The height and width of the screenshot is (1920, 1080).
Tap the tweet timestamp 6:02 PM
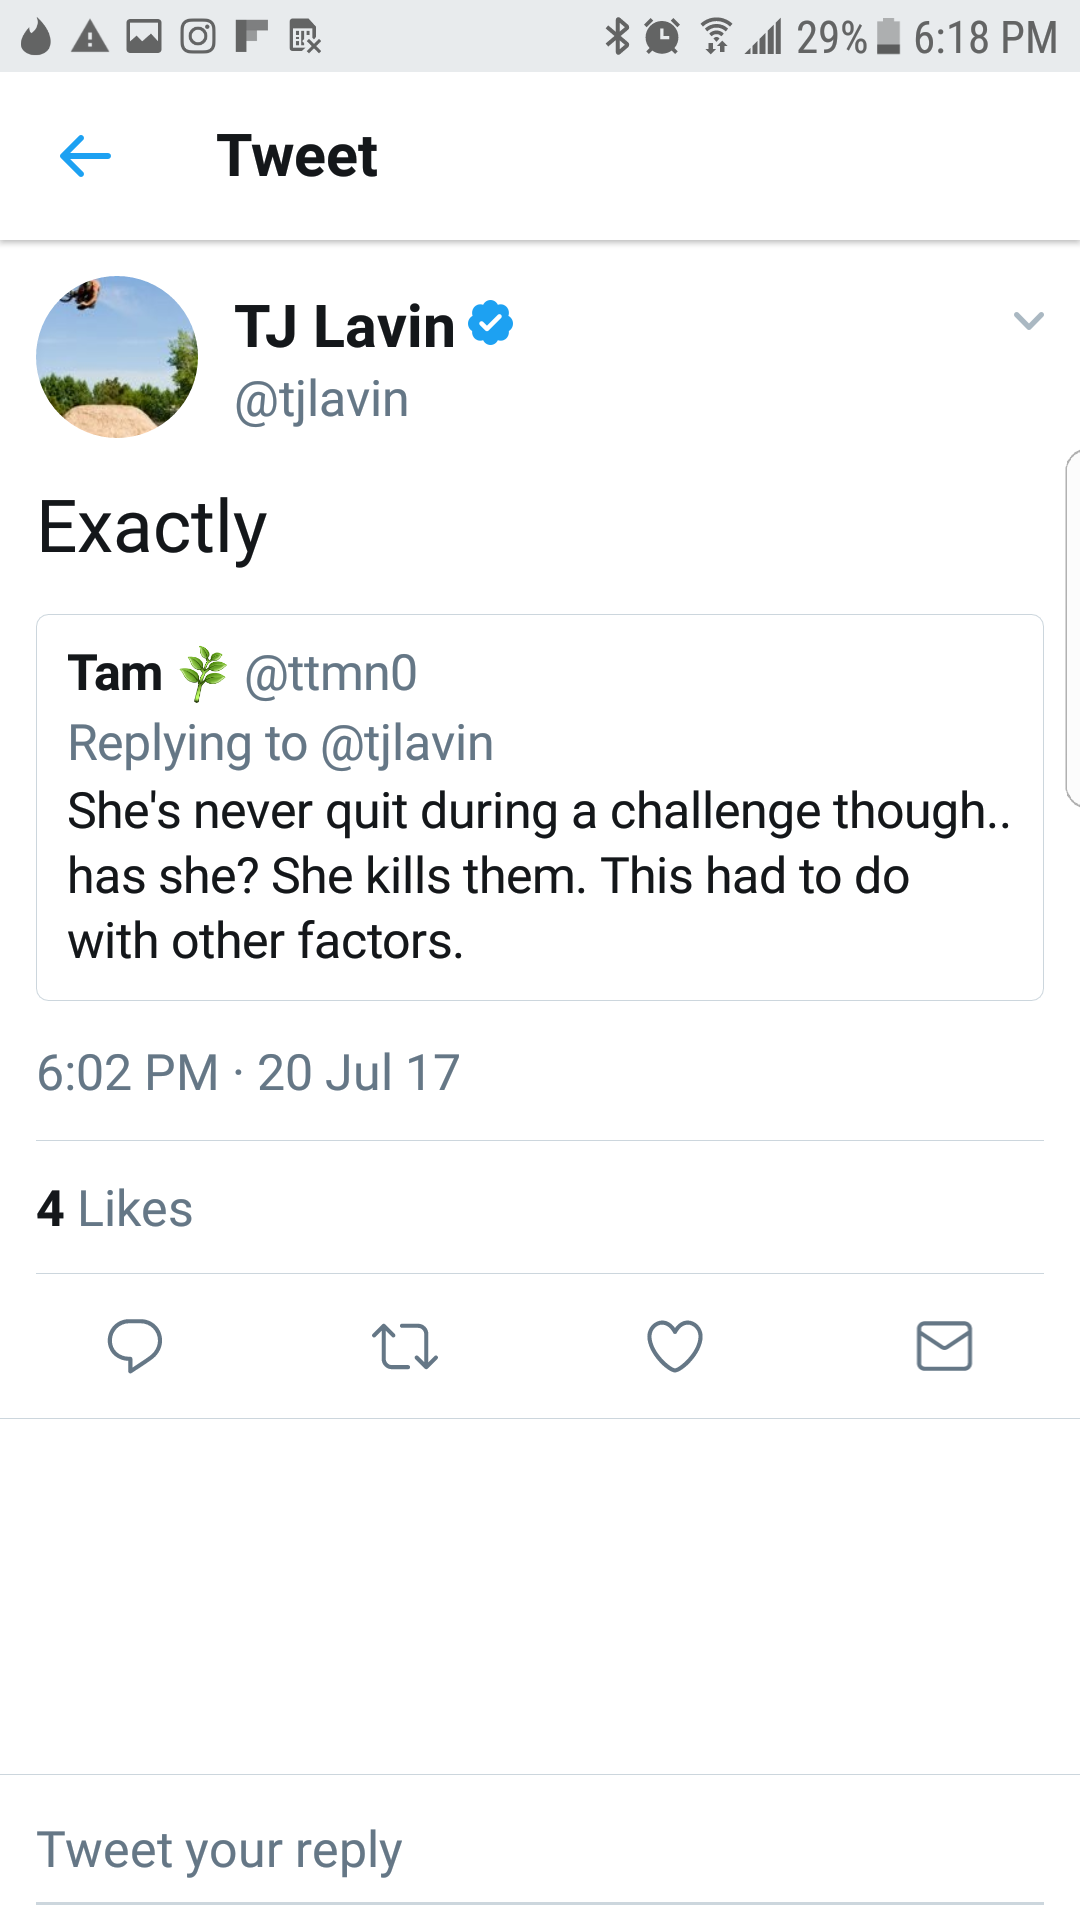point(128,1073)
